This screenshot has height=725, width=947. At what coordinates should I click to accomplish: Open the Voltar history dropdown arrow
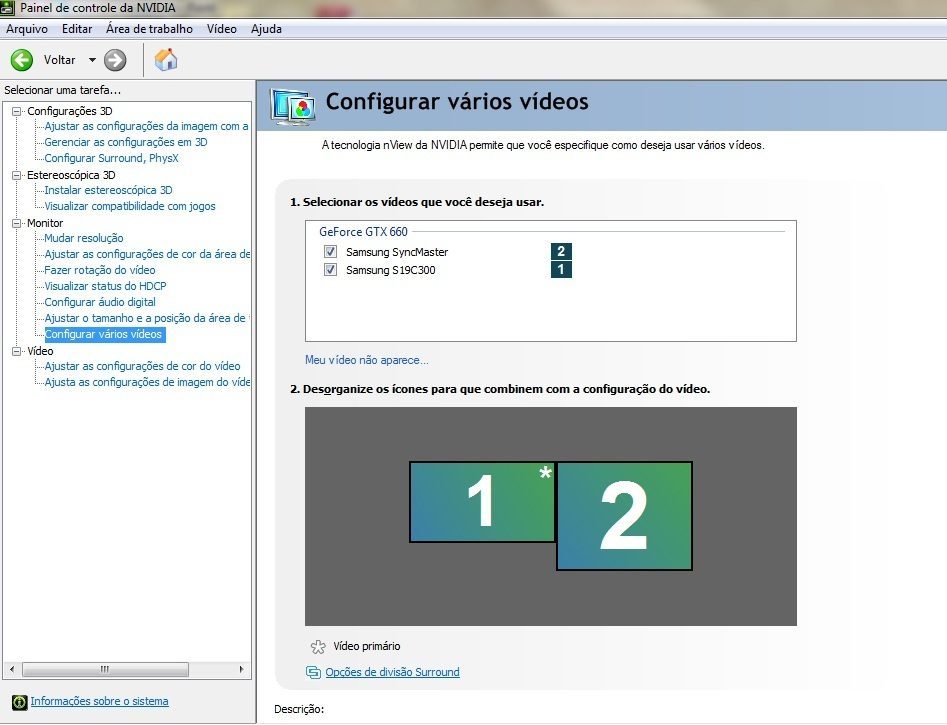(x=92, y=60)
